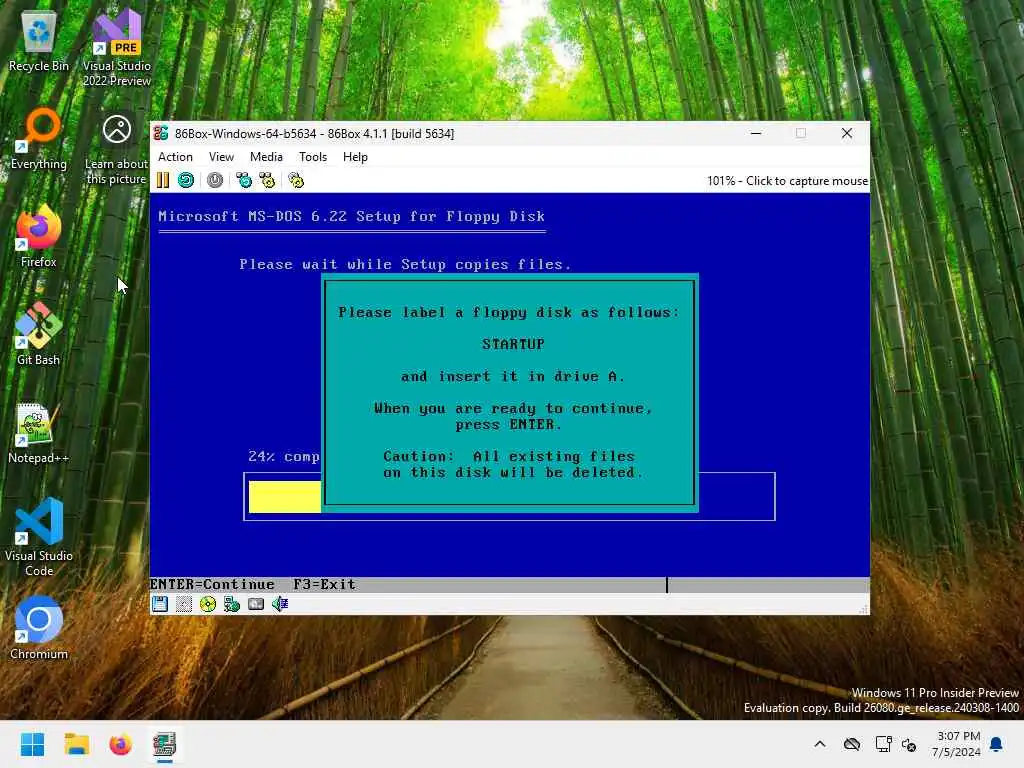Viewport: 1024px width, 768px height.
Task: Open the View menu
Action: (x=221, y=157)
